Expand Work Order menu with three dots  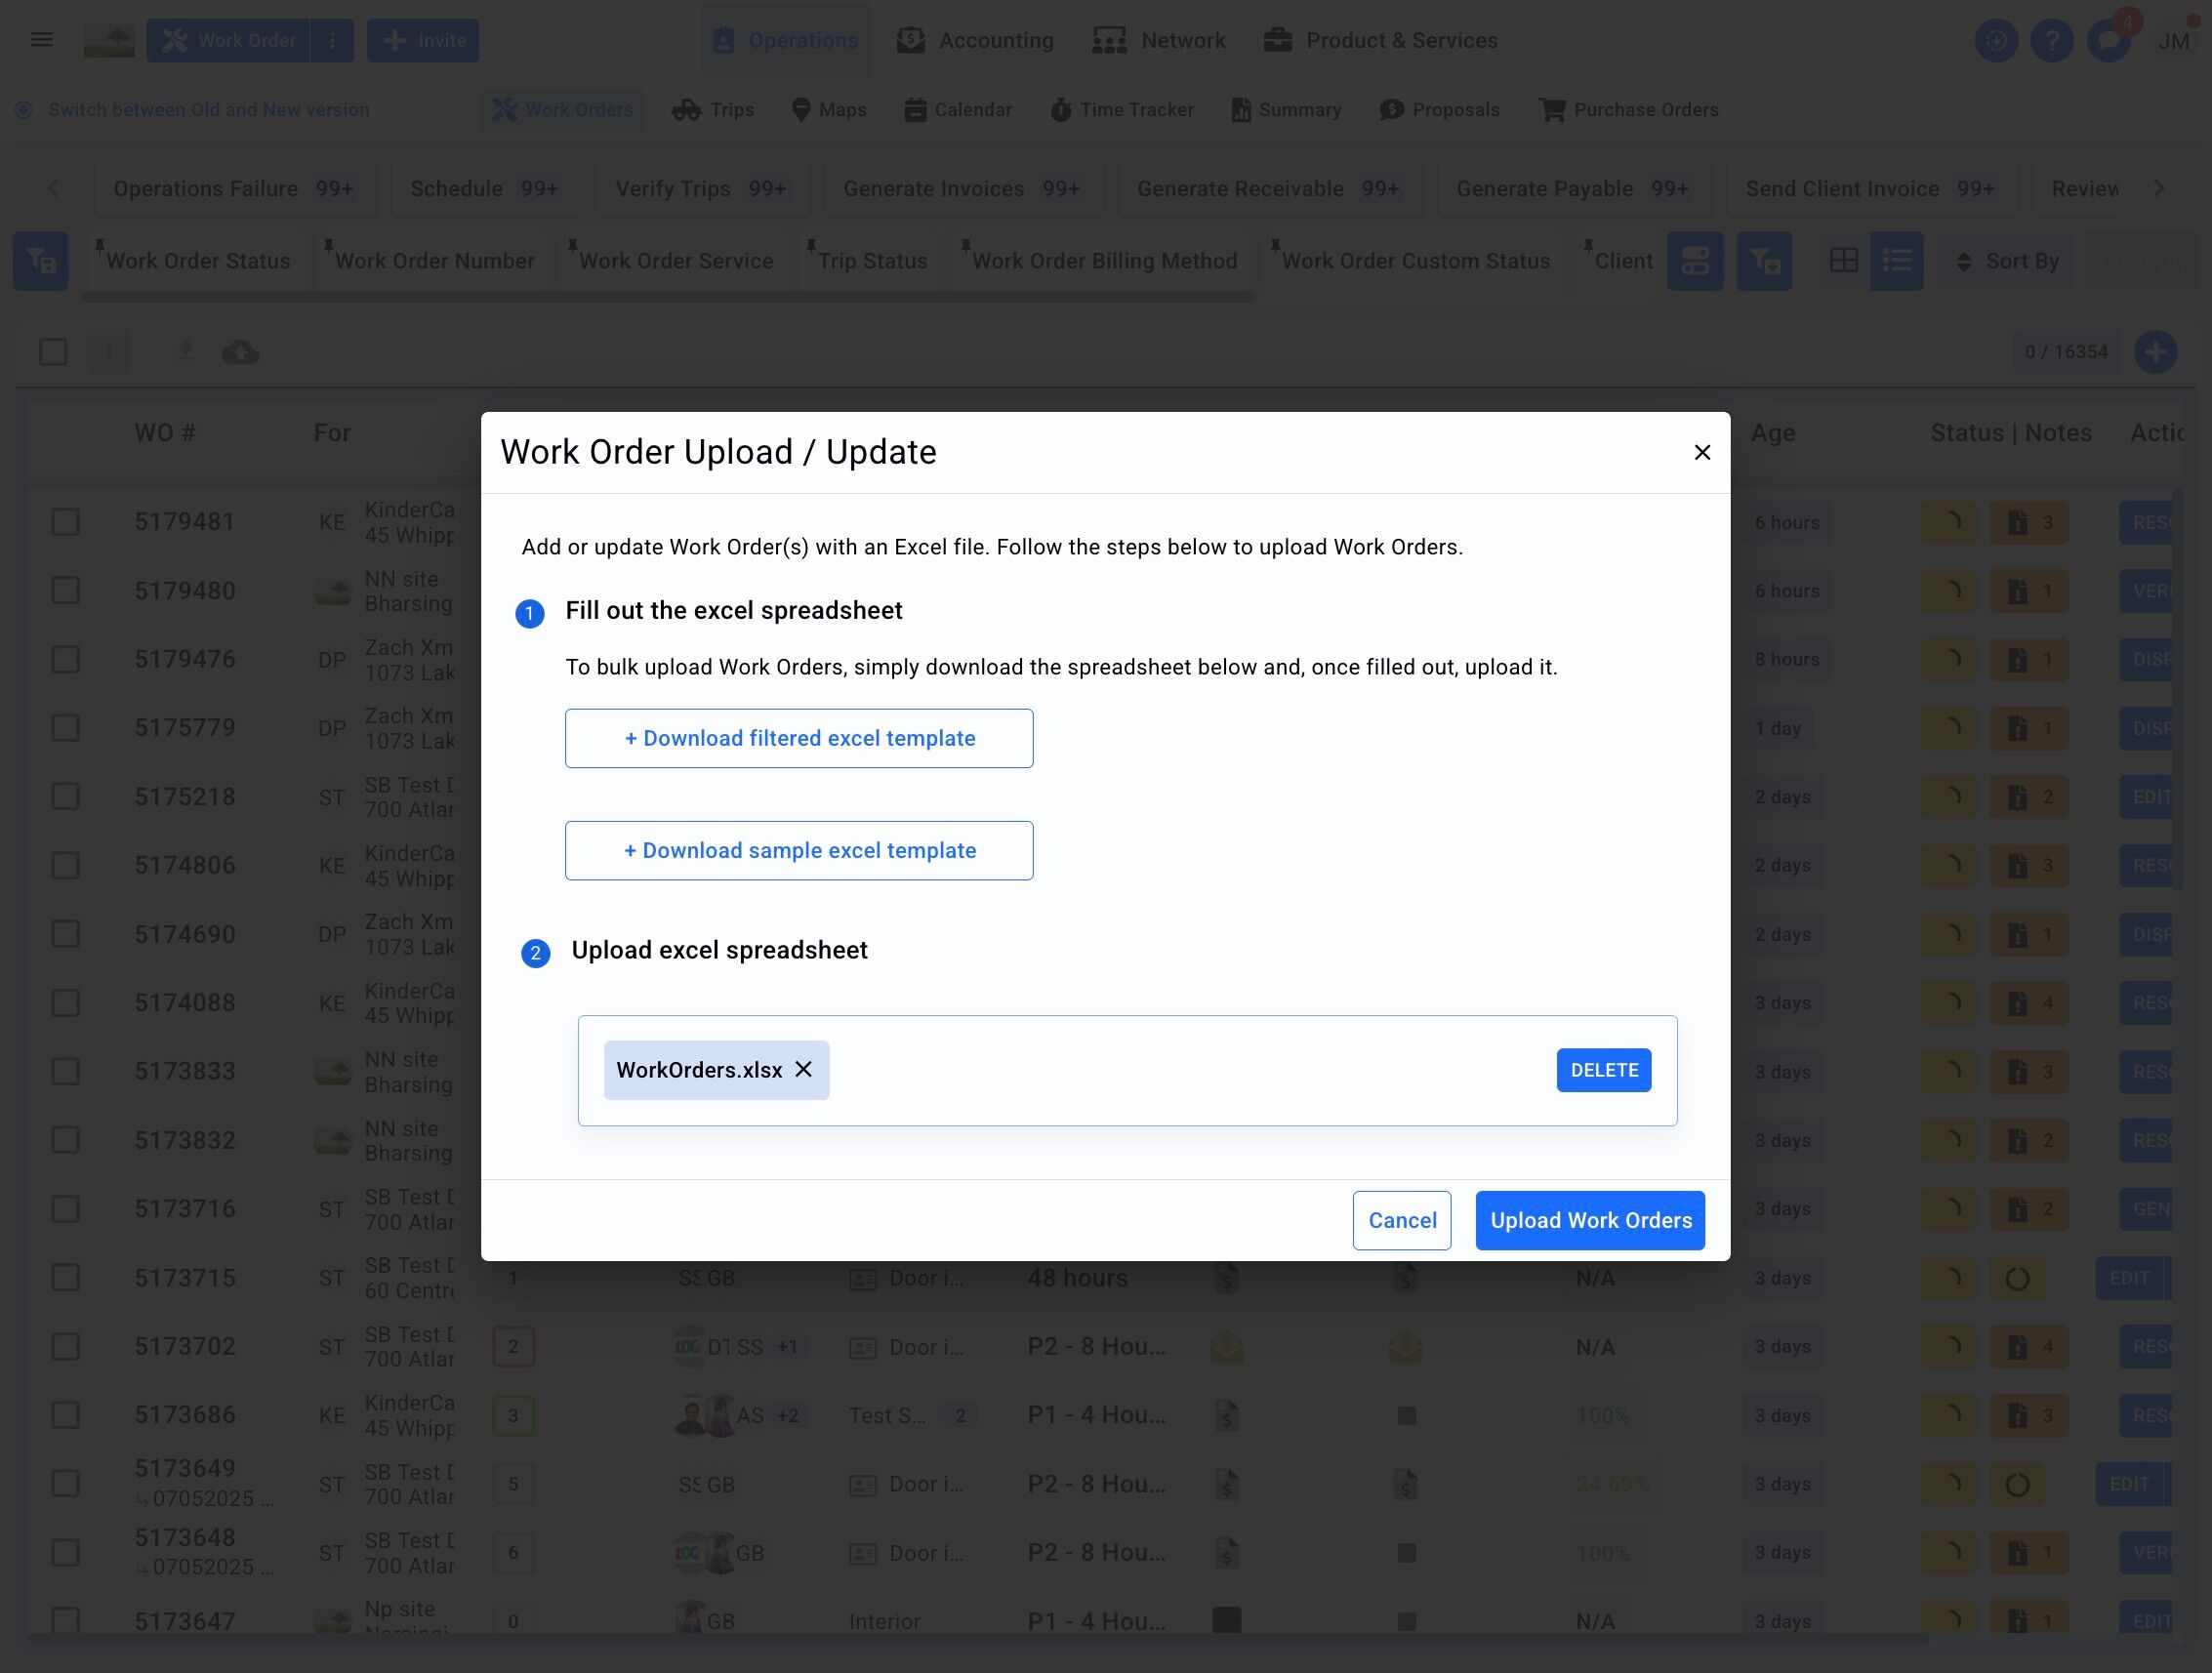333,41
